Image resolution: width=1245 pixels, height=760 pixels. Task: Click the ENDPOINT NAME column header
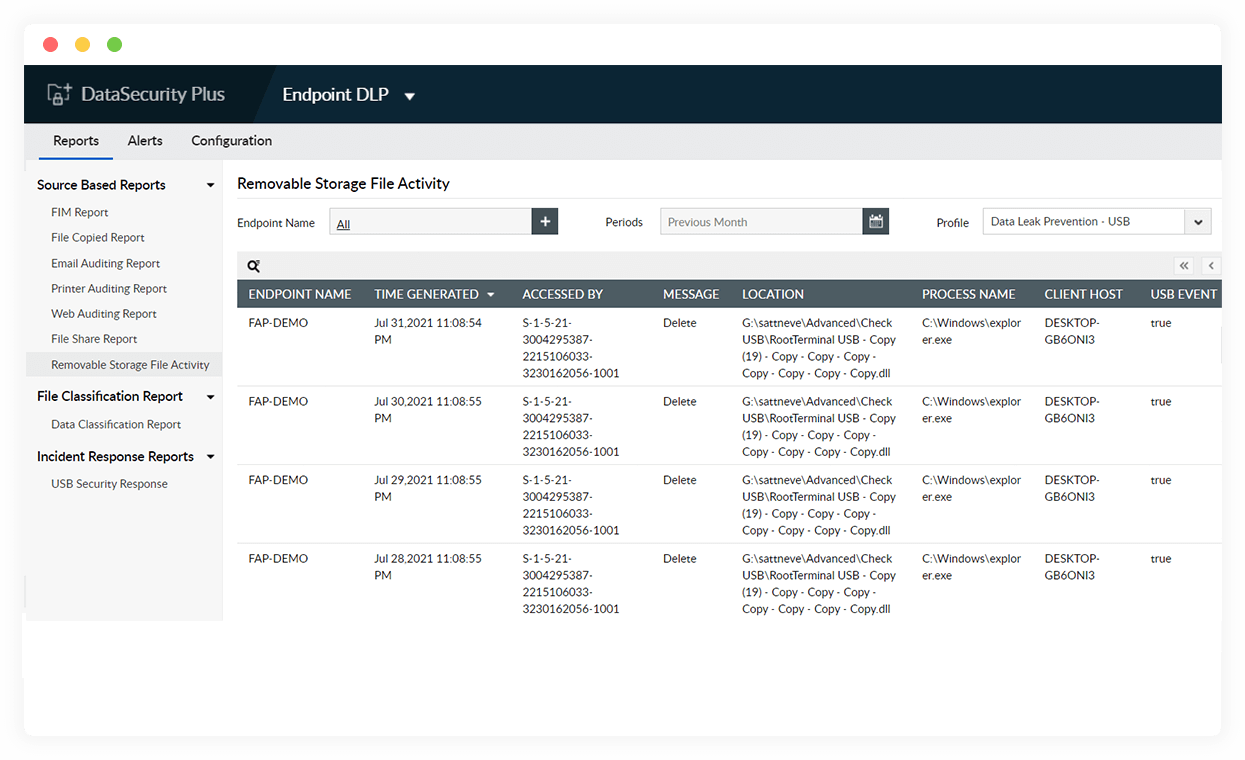300,294
